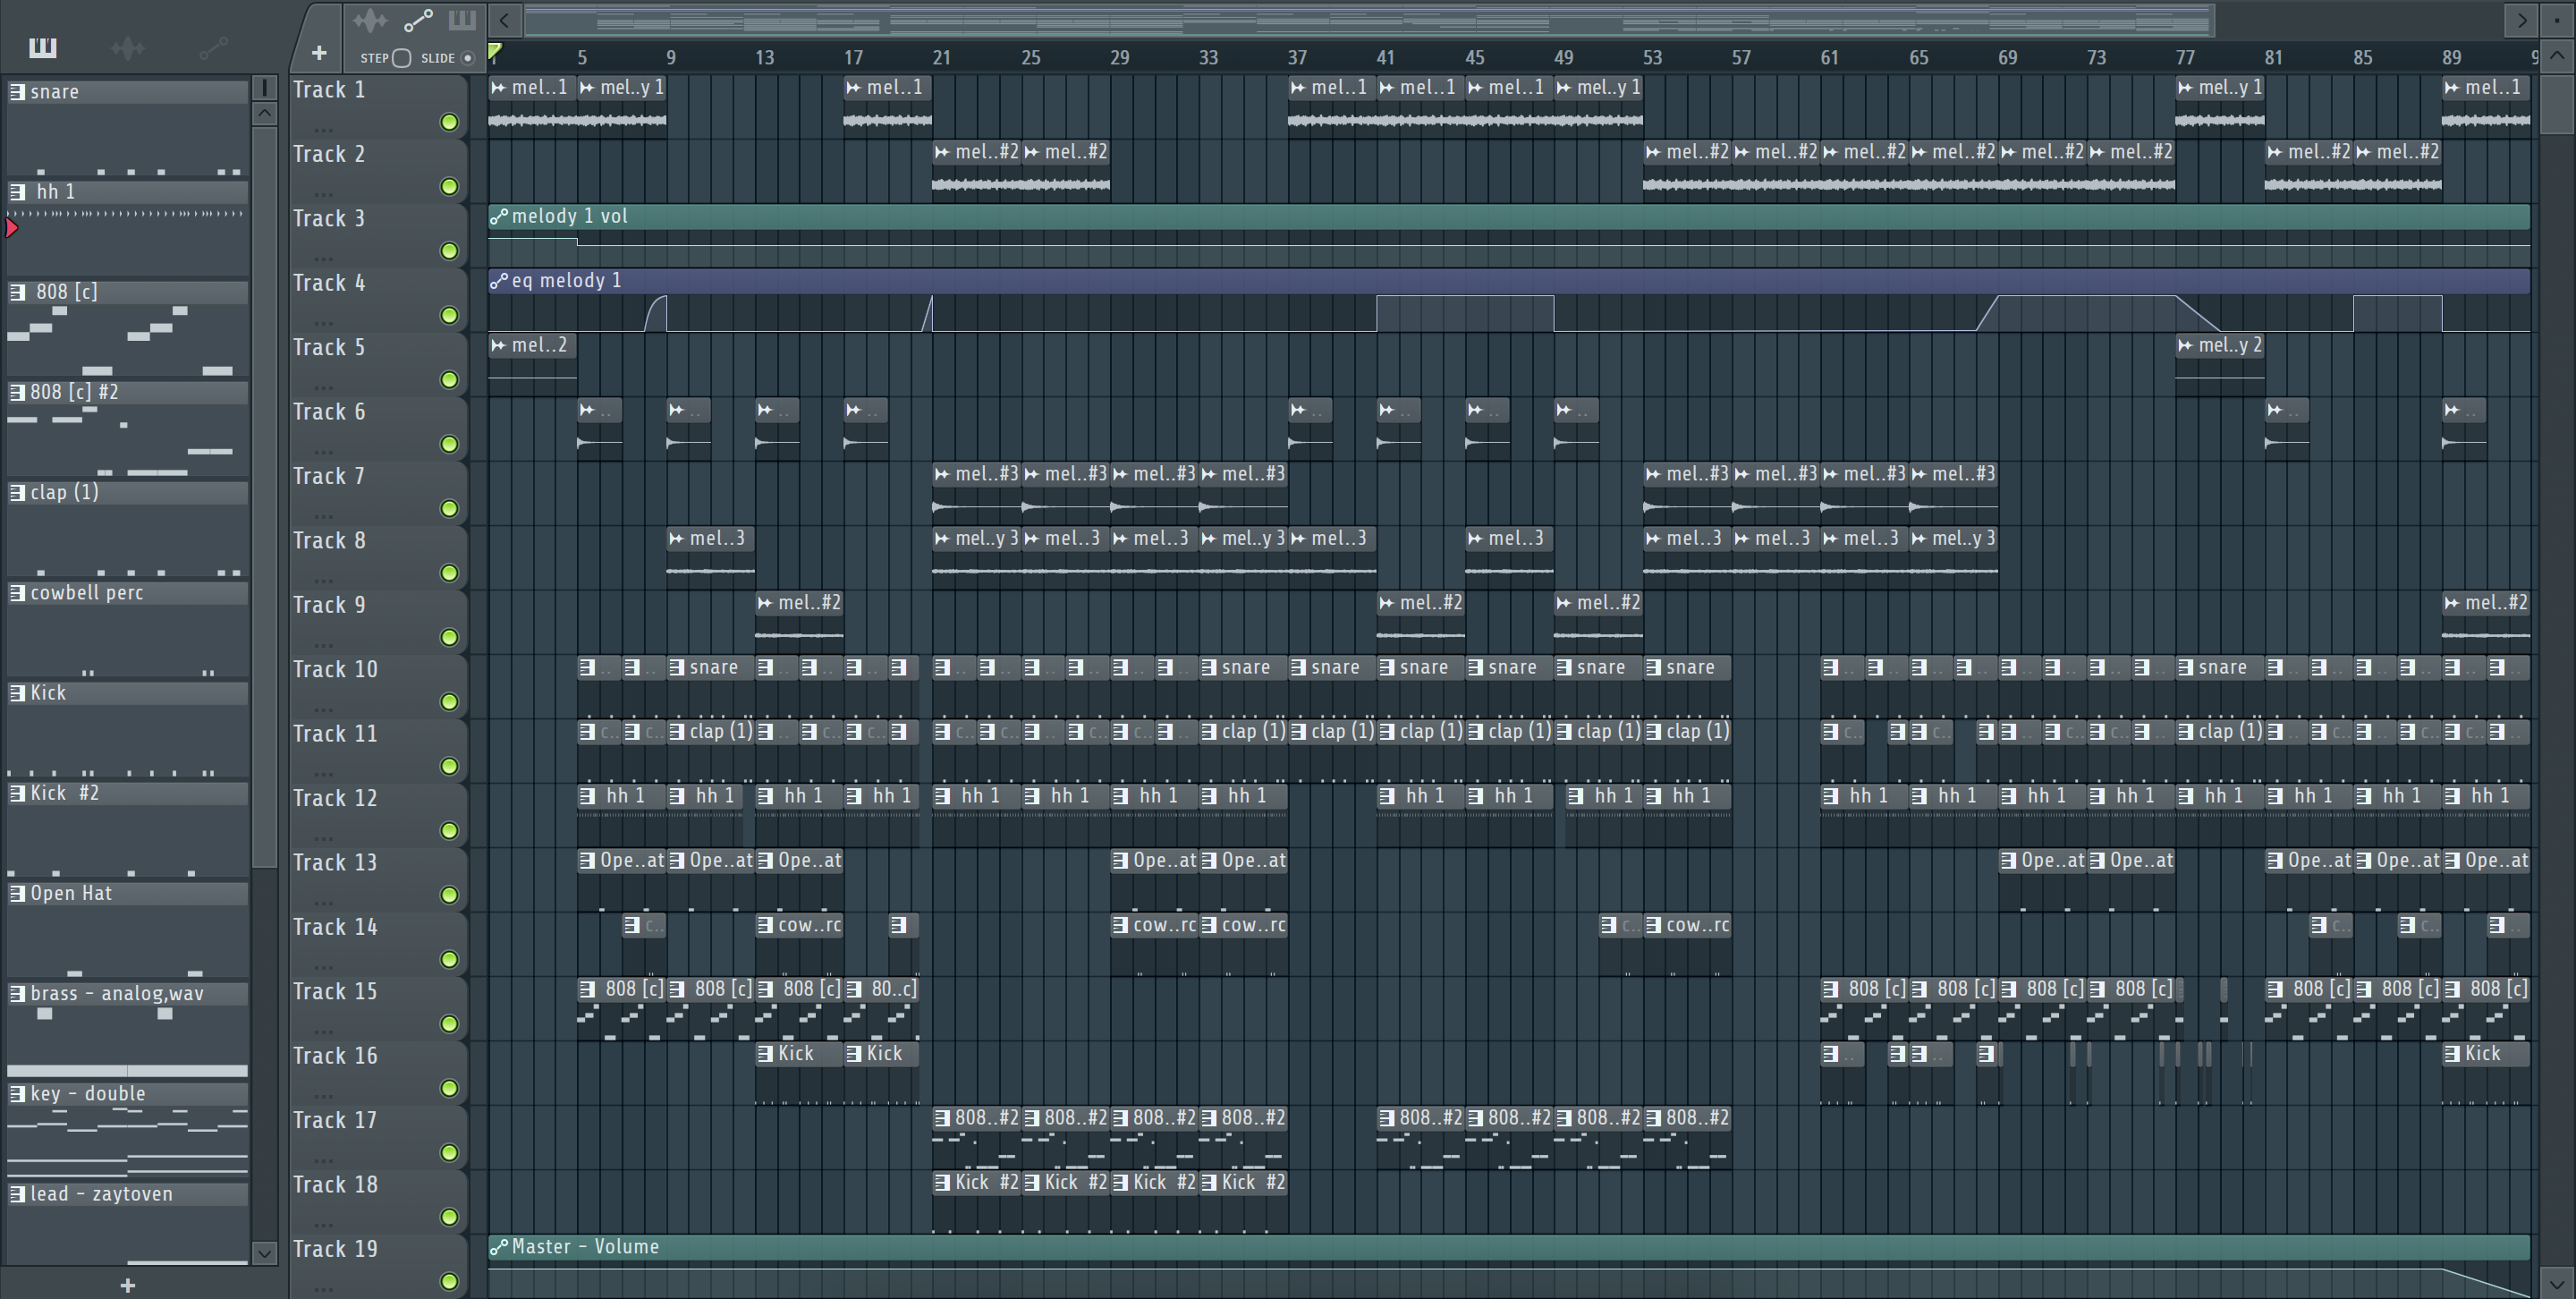2576x1299 pixels.
Task: Mute Track 19 with its green light
Action: pyautogui.click(x=449, y=1281)
